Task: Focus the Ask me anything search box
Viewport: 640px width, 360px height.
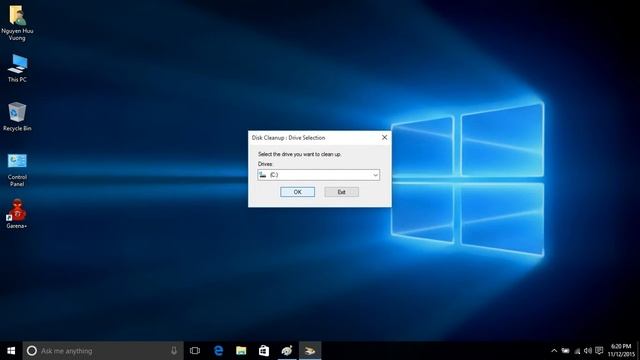Action: tap(103, 351)
